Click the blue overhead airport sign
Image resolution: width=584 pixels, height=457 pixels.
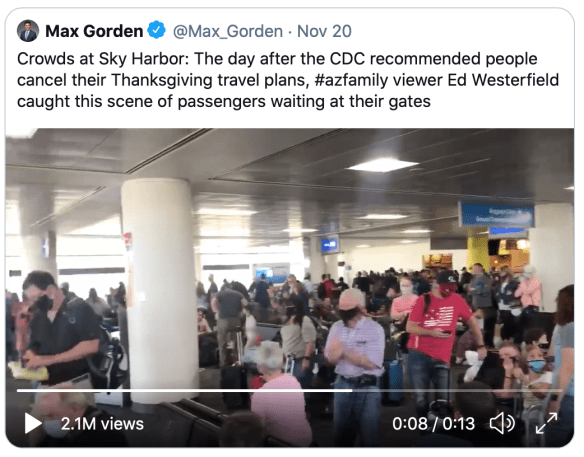click(497, 215)
